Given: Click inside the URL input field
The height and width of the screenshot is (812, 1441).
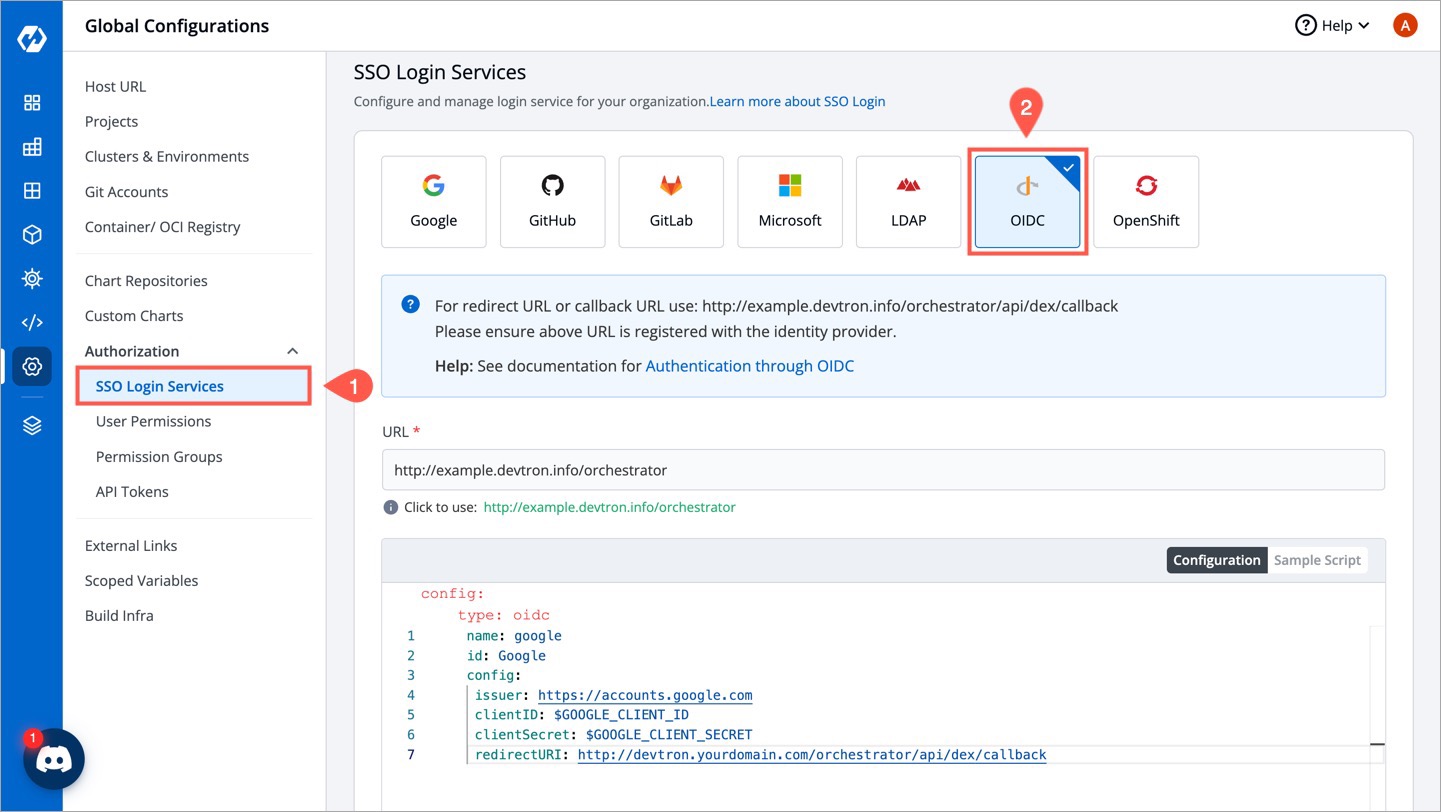Looking at the screenshot, I should 880,469.
